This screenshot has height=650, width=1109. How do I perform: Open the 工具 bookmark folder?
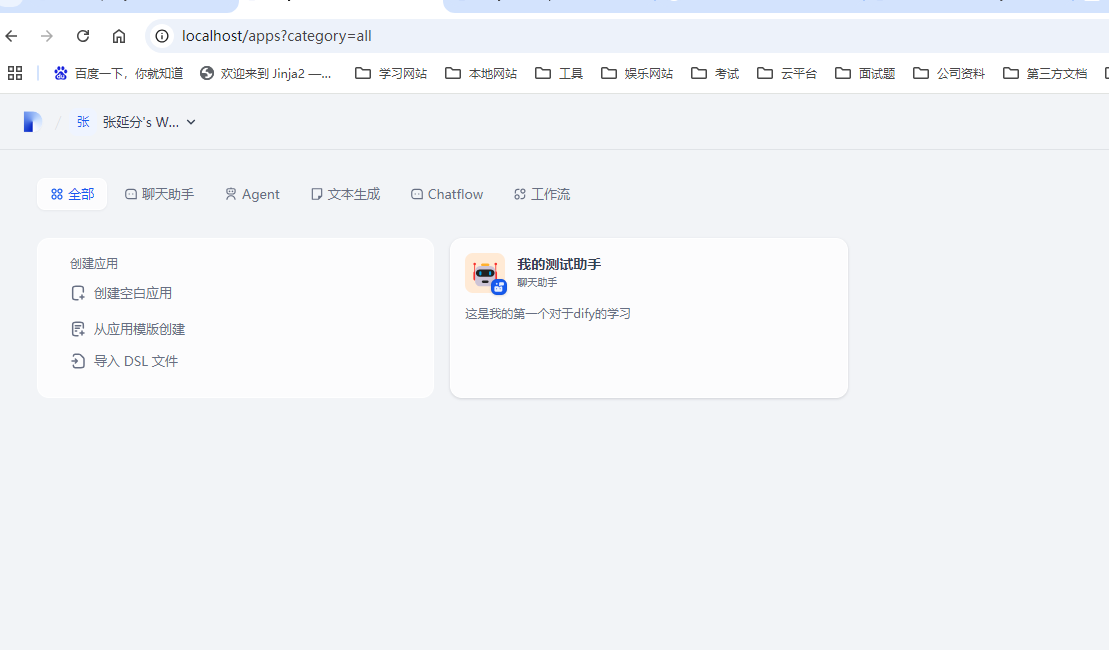[559, 74]
